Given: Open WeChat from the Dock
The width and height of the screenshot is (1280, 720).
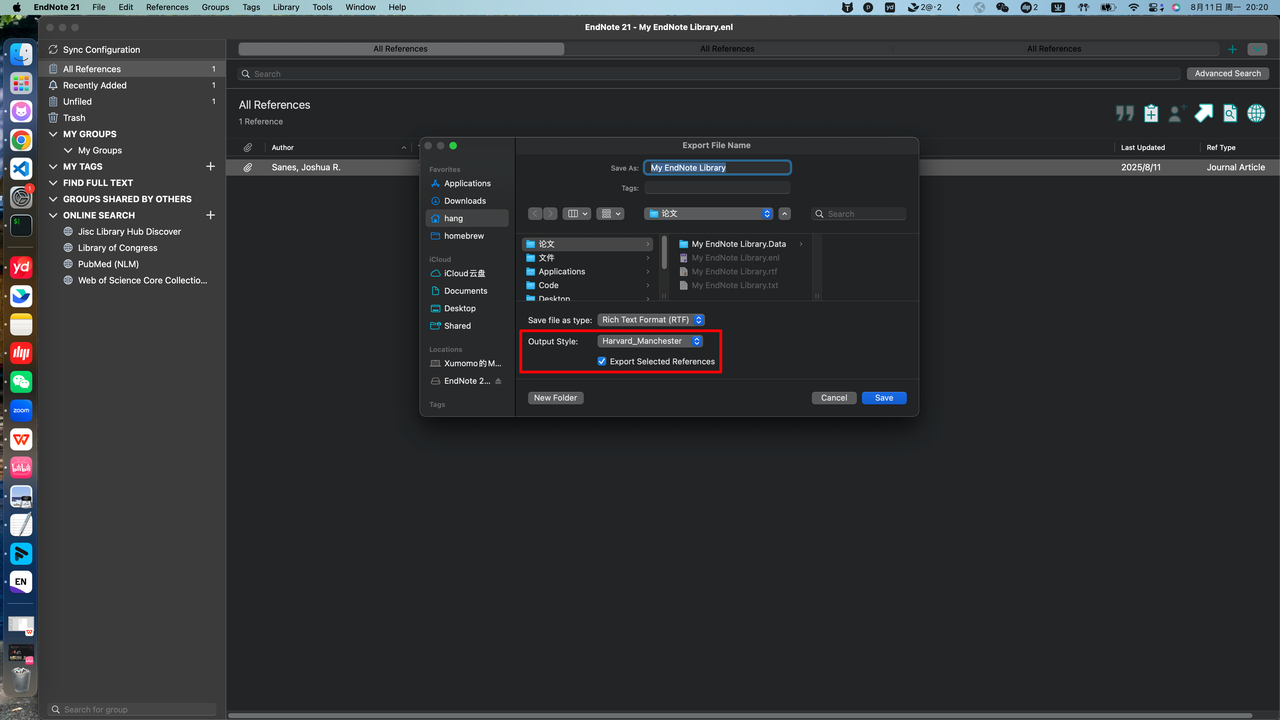Looking at the screenshot, I should [21, 382].
